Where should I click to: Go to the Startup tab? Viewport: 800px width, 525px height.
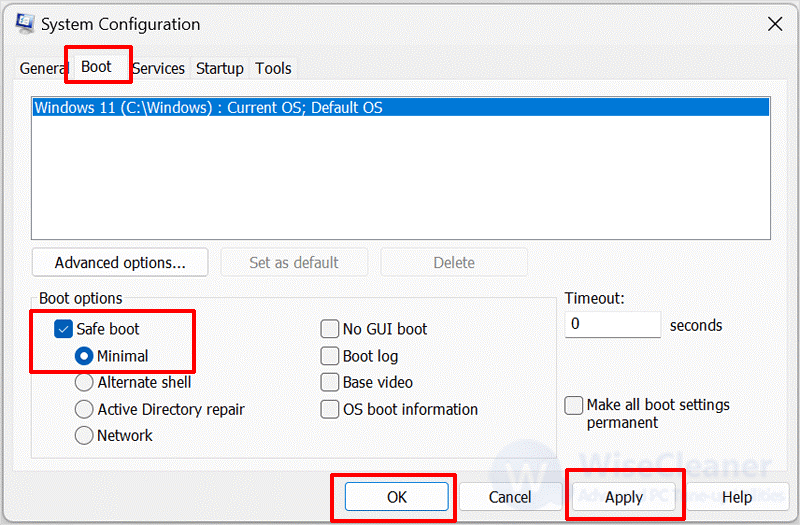coord(220,68)
